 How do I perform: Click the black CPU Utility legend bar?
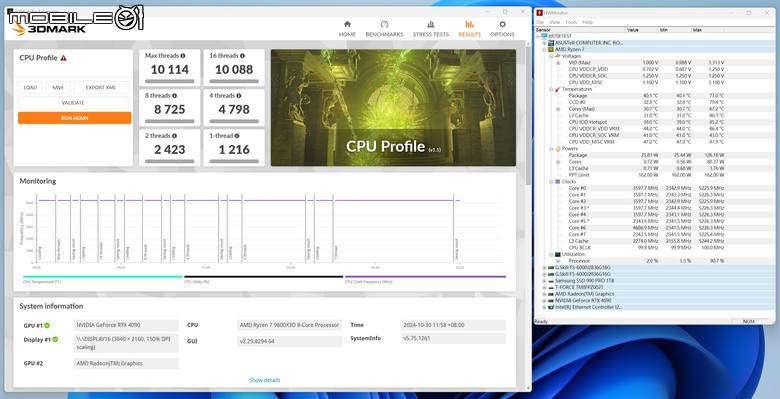tap(264, 277)
